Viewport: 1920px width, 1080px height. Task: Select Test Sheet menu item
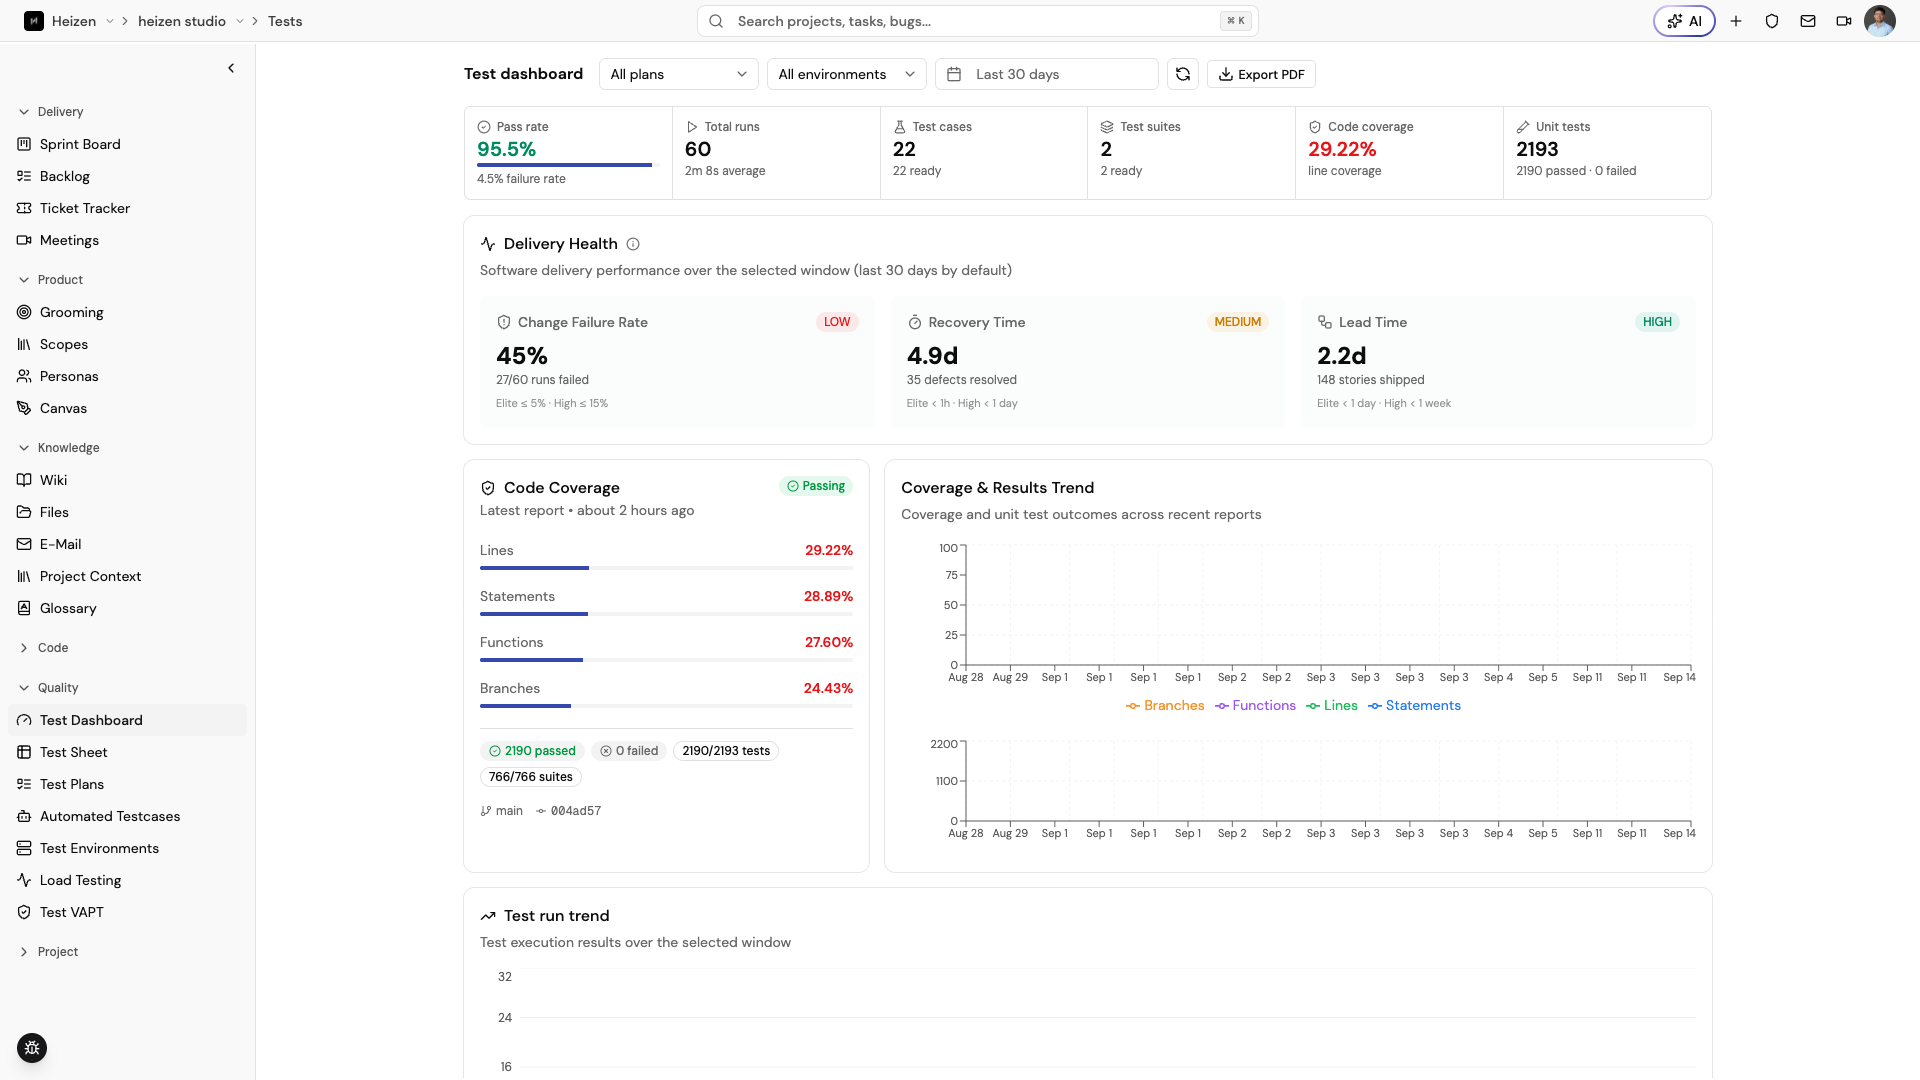pos(127,752)
